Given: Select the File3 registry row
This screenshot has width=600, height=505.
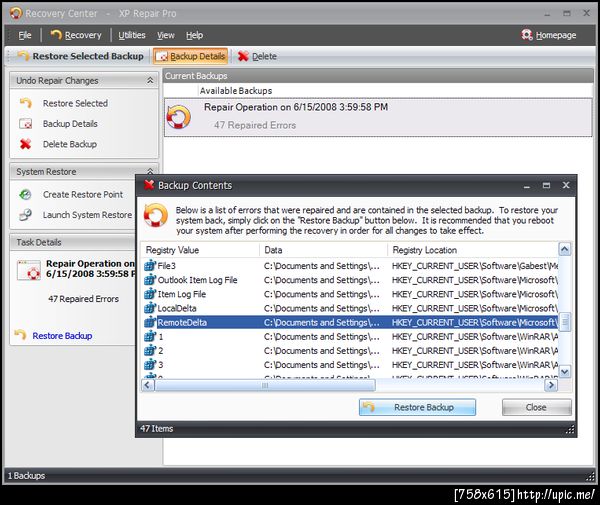Looking at the screenshot, I should (x=351, y=266).
